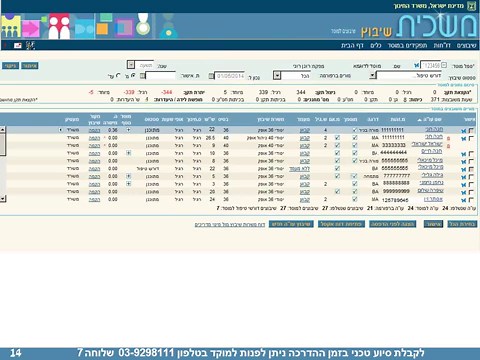Go to דף הבית home page
The width and height of the screenshot is (480, 360).
click(352, 45)
